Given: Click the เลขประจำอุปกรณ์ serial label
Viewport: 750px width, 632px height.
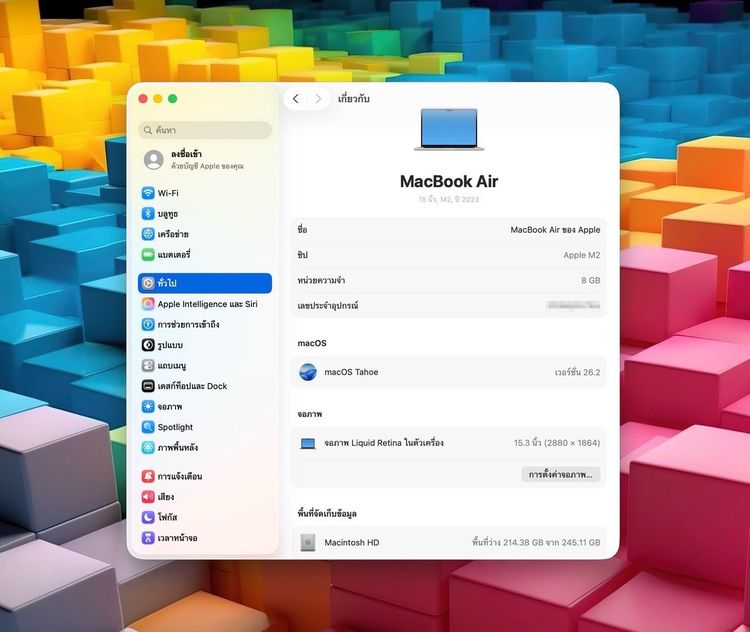Looking at the screenshot, I should click(x=328, y=306).
